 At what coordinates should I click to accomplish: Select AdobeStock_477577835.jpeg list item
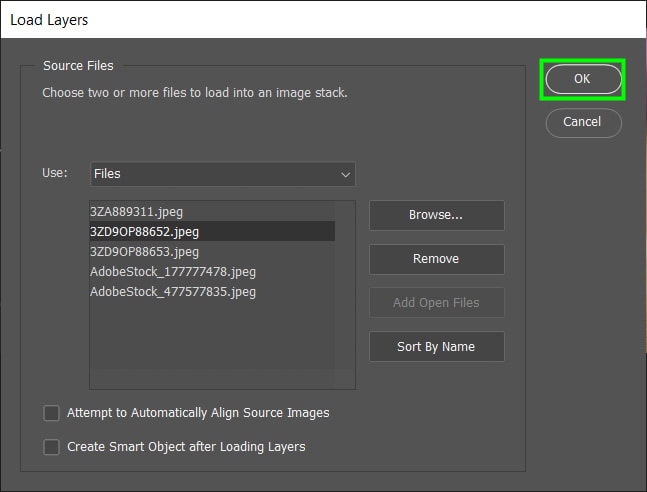point(172,292)
